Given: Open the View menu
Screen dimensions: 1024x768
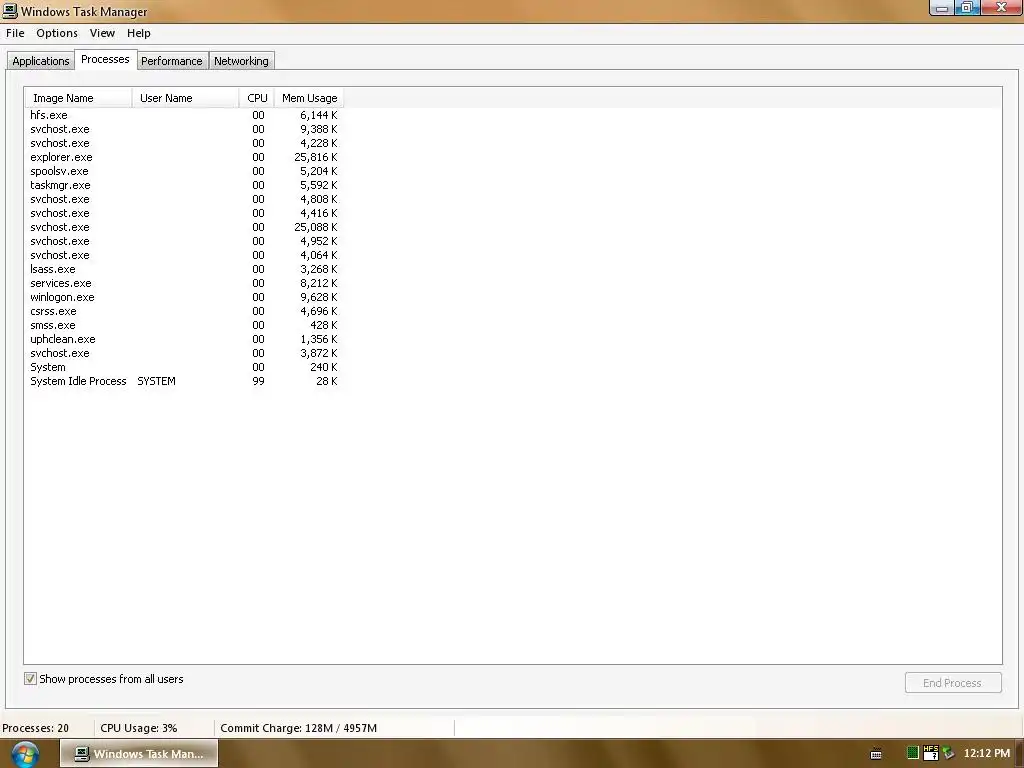Looking at the screenshot, I should click(x=102, y=33).
